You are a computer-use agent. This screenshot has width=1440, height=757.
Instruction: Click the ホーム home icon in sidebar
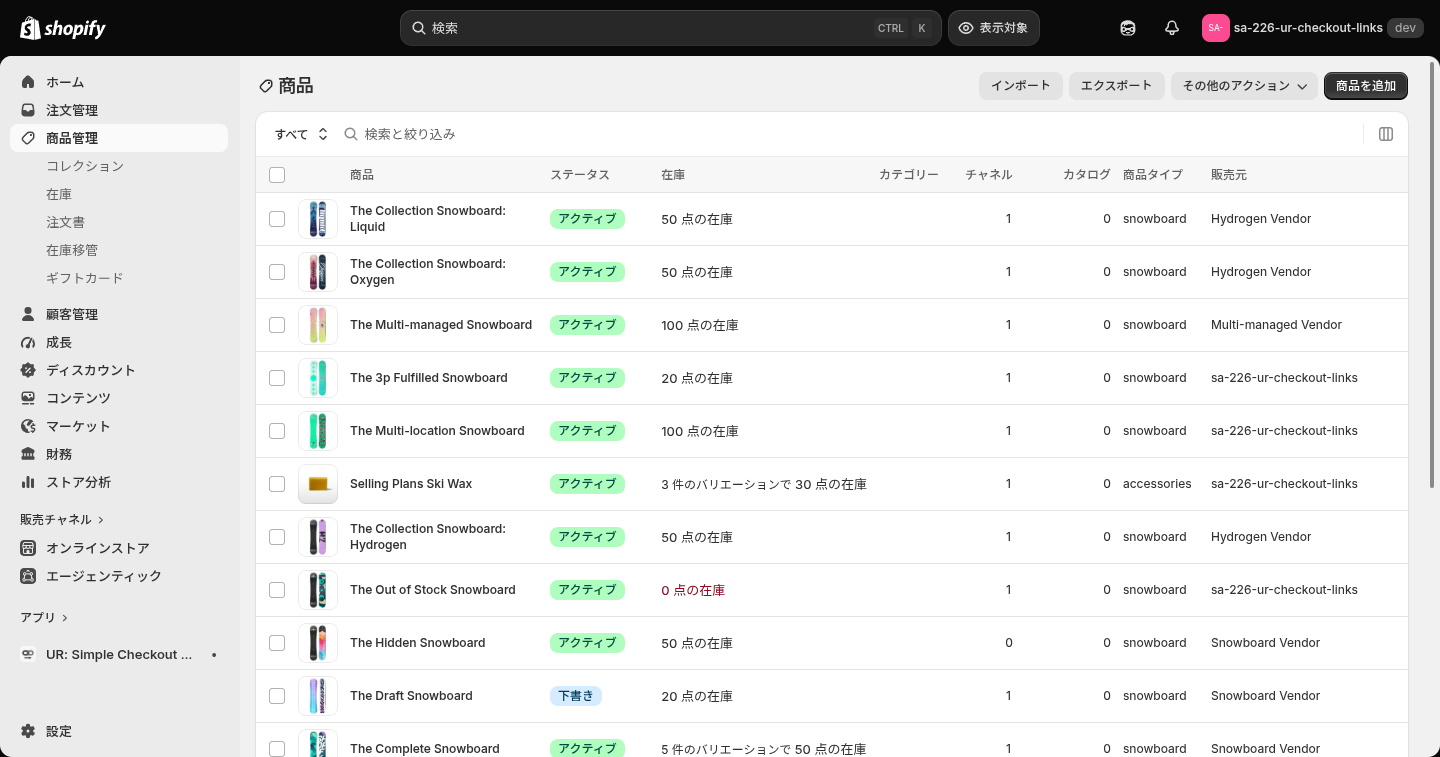(x=28, y=82)
